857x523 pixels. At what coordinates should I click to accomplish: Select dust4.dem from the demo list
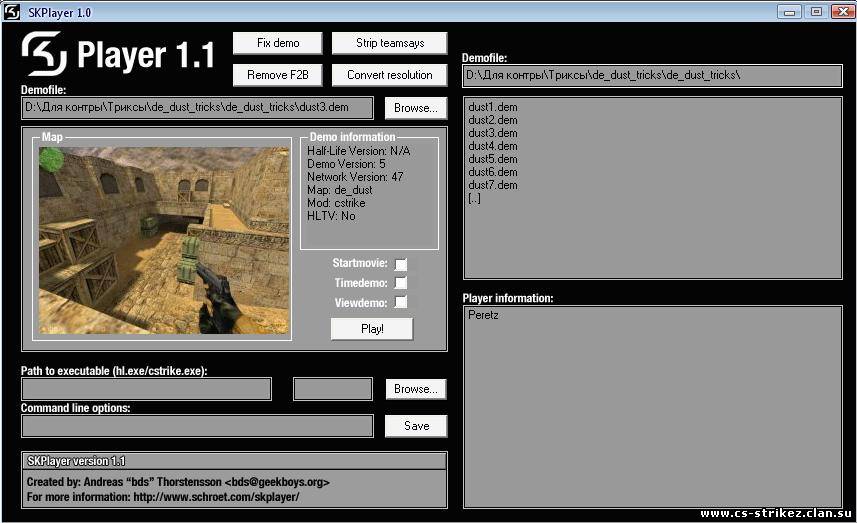[x=493, y=146]
